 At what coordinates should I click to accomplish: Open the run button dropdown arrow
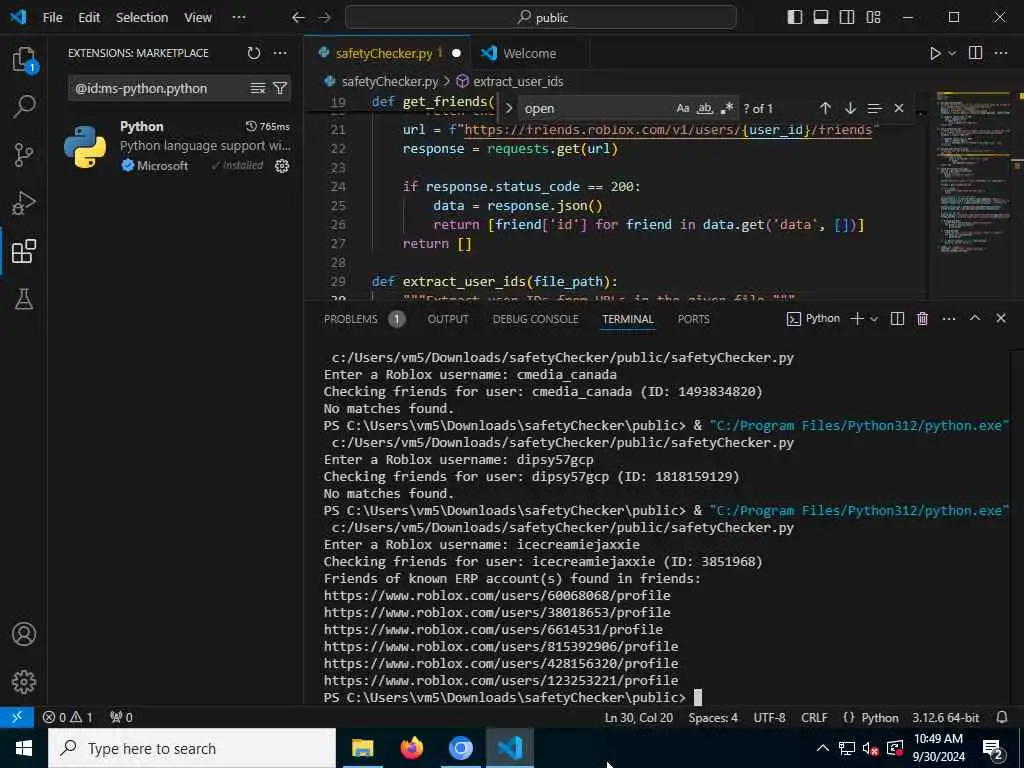[x=953, y=54]
